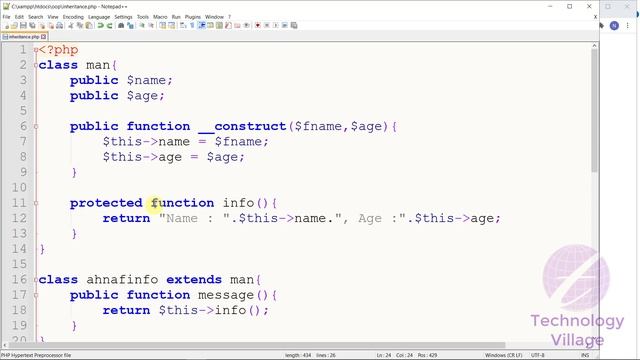
Task: Click the scroll-up arrow of the editor
Action: point(595,46)
